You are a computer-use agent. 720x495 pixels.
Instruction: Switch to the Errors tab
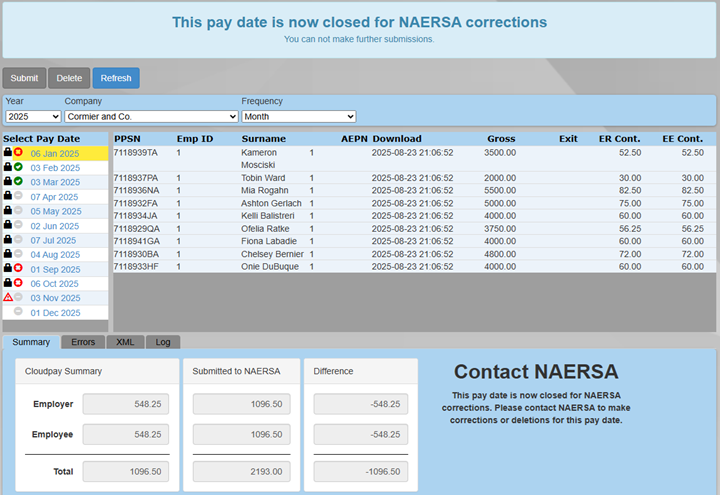[83, 342]
